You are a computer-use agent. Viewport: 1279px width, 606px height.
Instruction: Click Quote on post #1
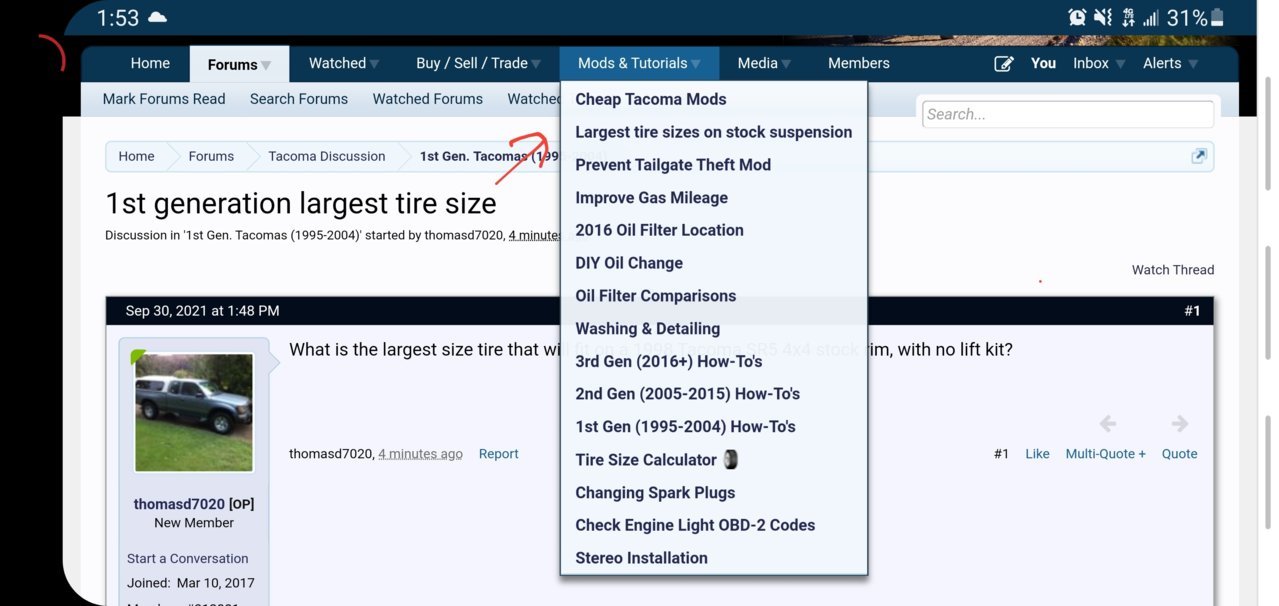pos(1179,454)
